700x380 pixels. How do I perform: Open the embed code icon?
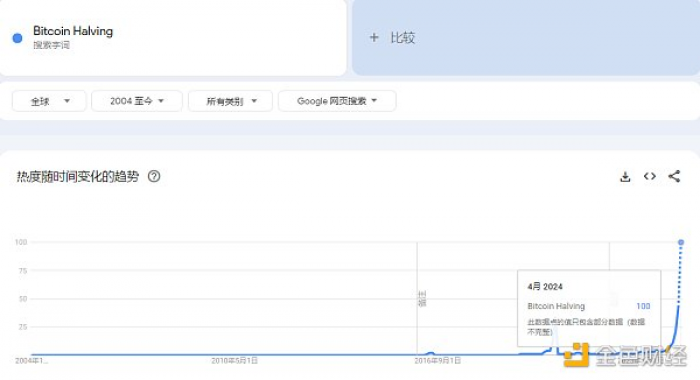pos(650,176)
